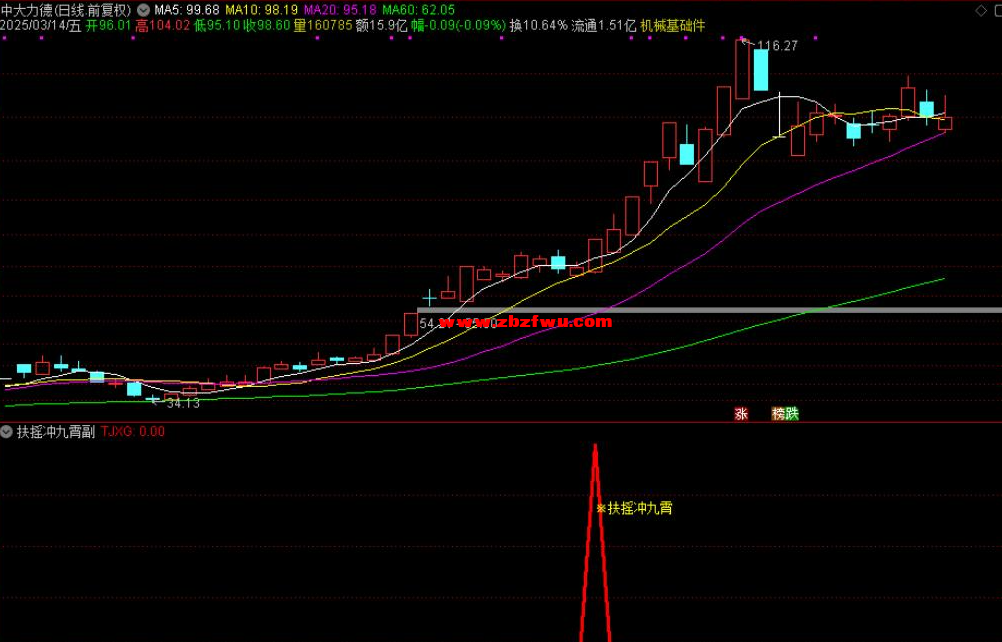Click the TJXG value label
1002x642 pixels.
click(133, 432)
